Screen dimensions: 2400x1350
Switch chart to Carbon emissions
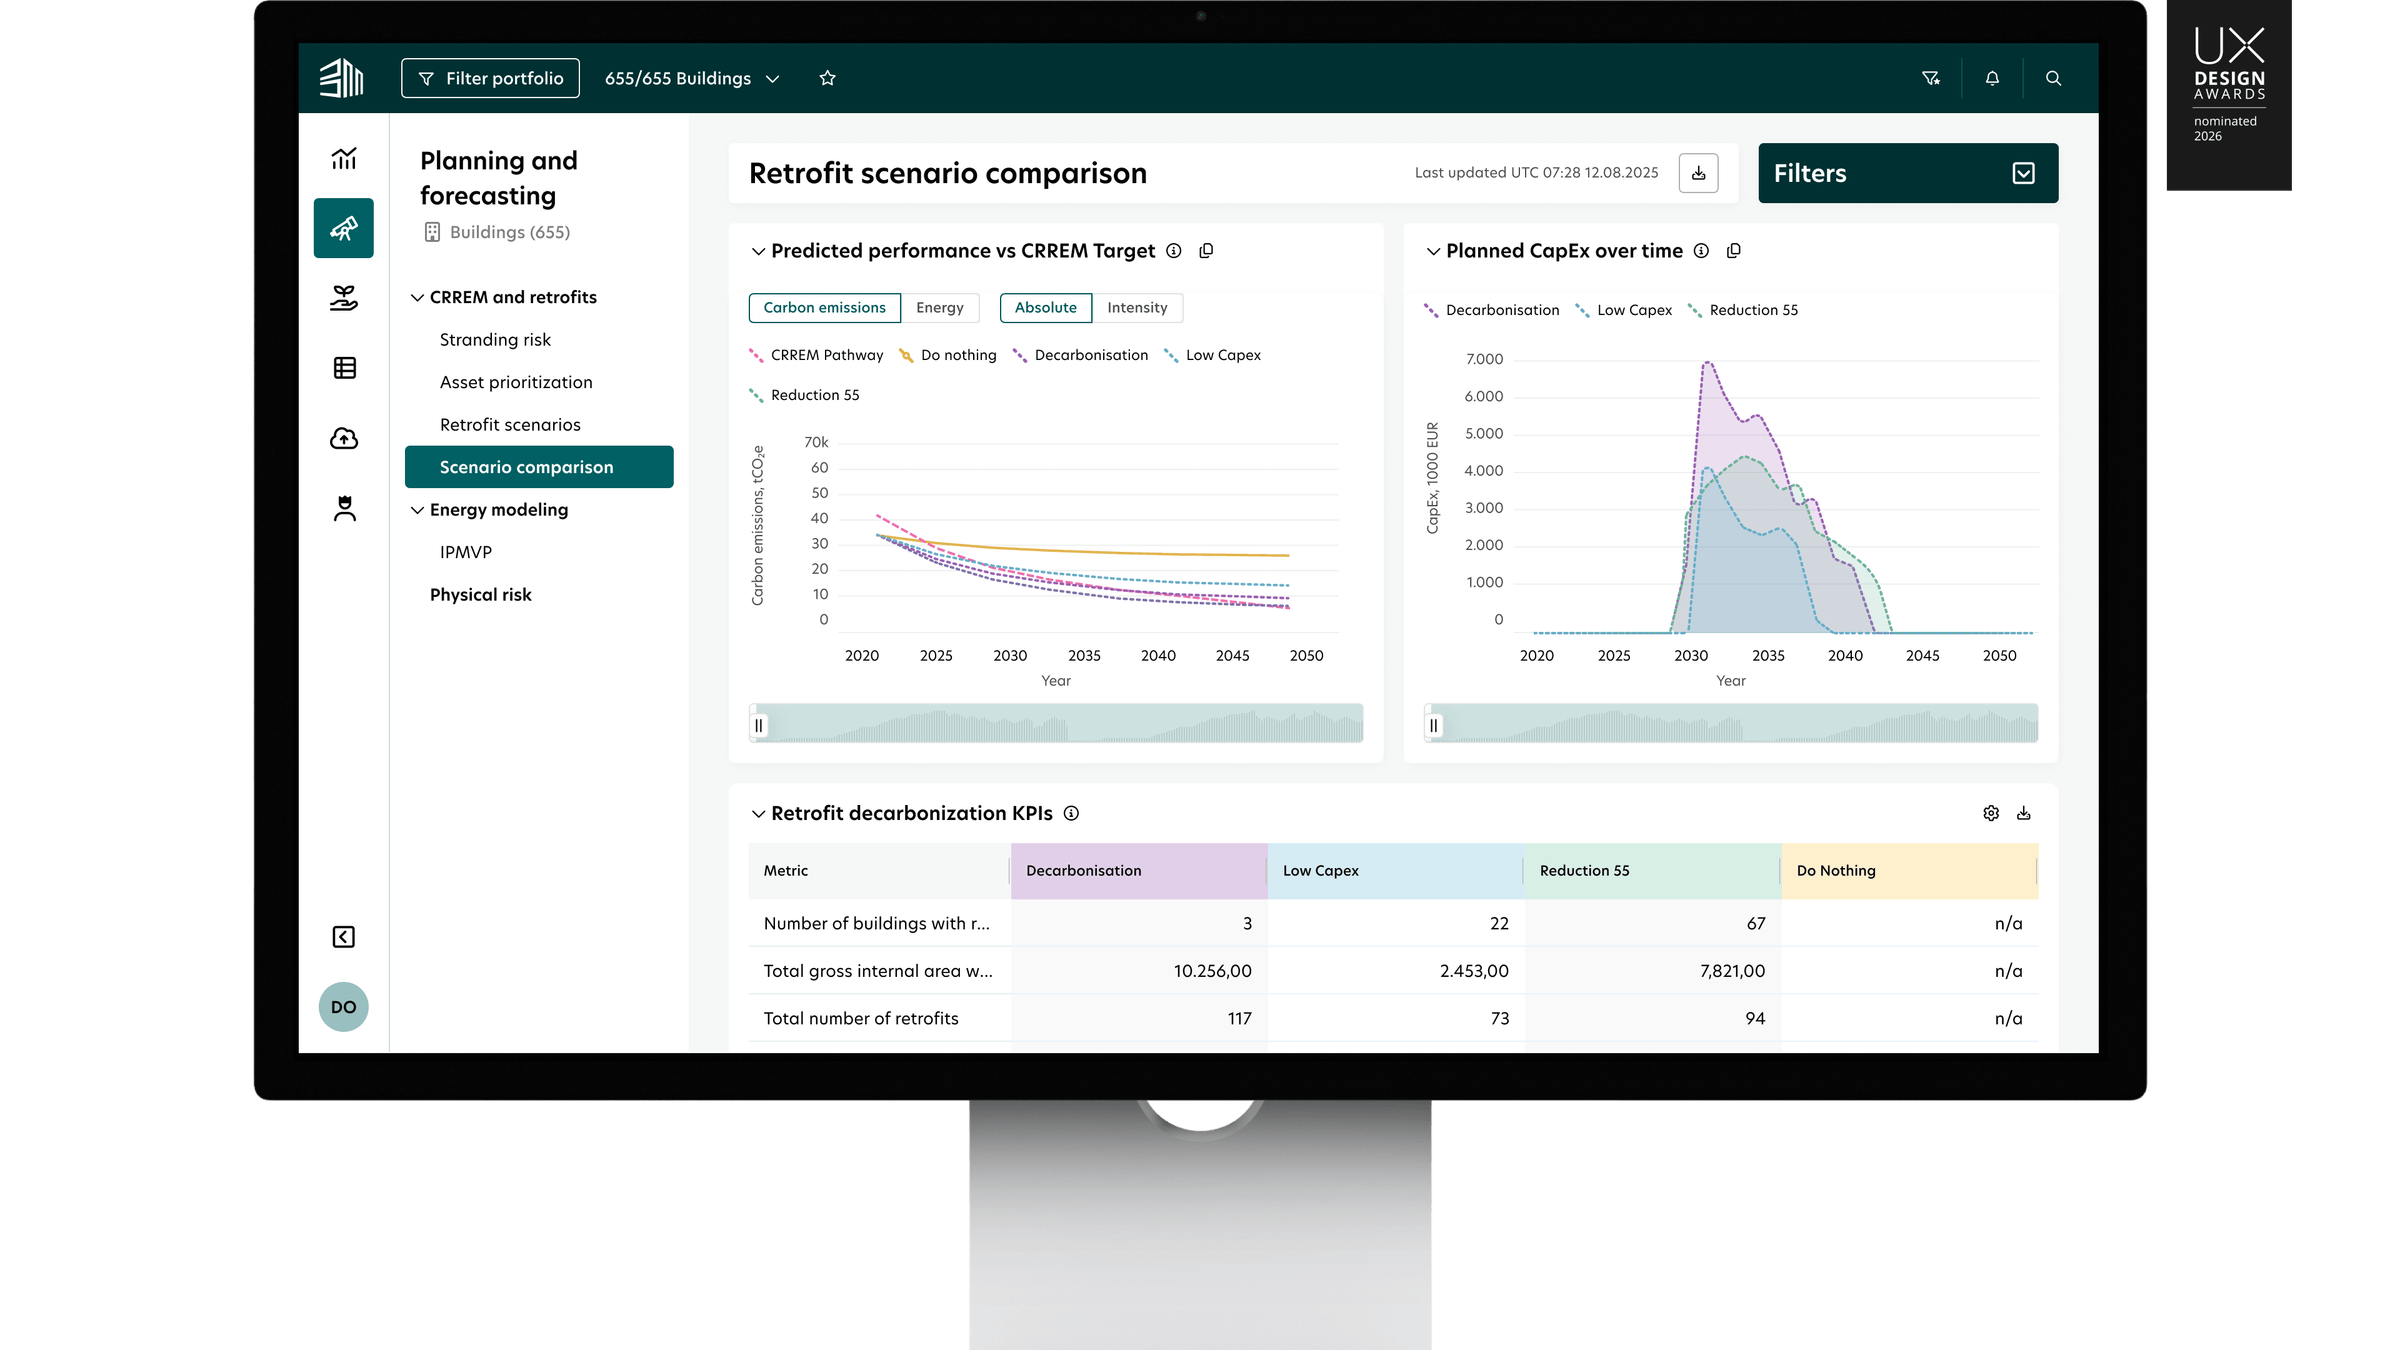(824, 308)
